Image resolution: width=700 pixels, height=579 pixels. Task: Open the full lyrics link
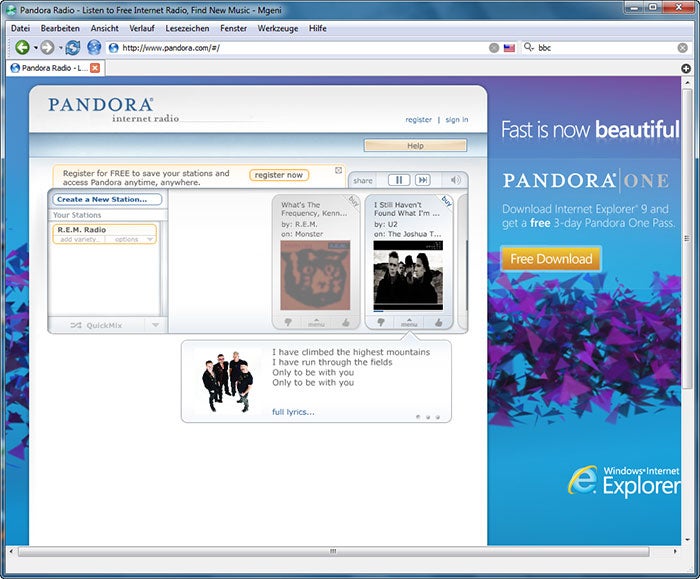point(293,412)
